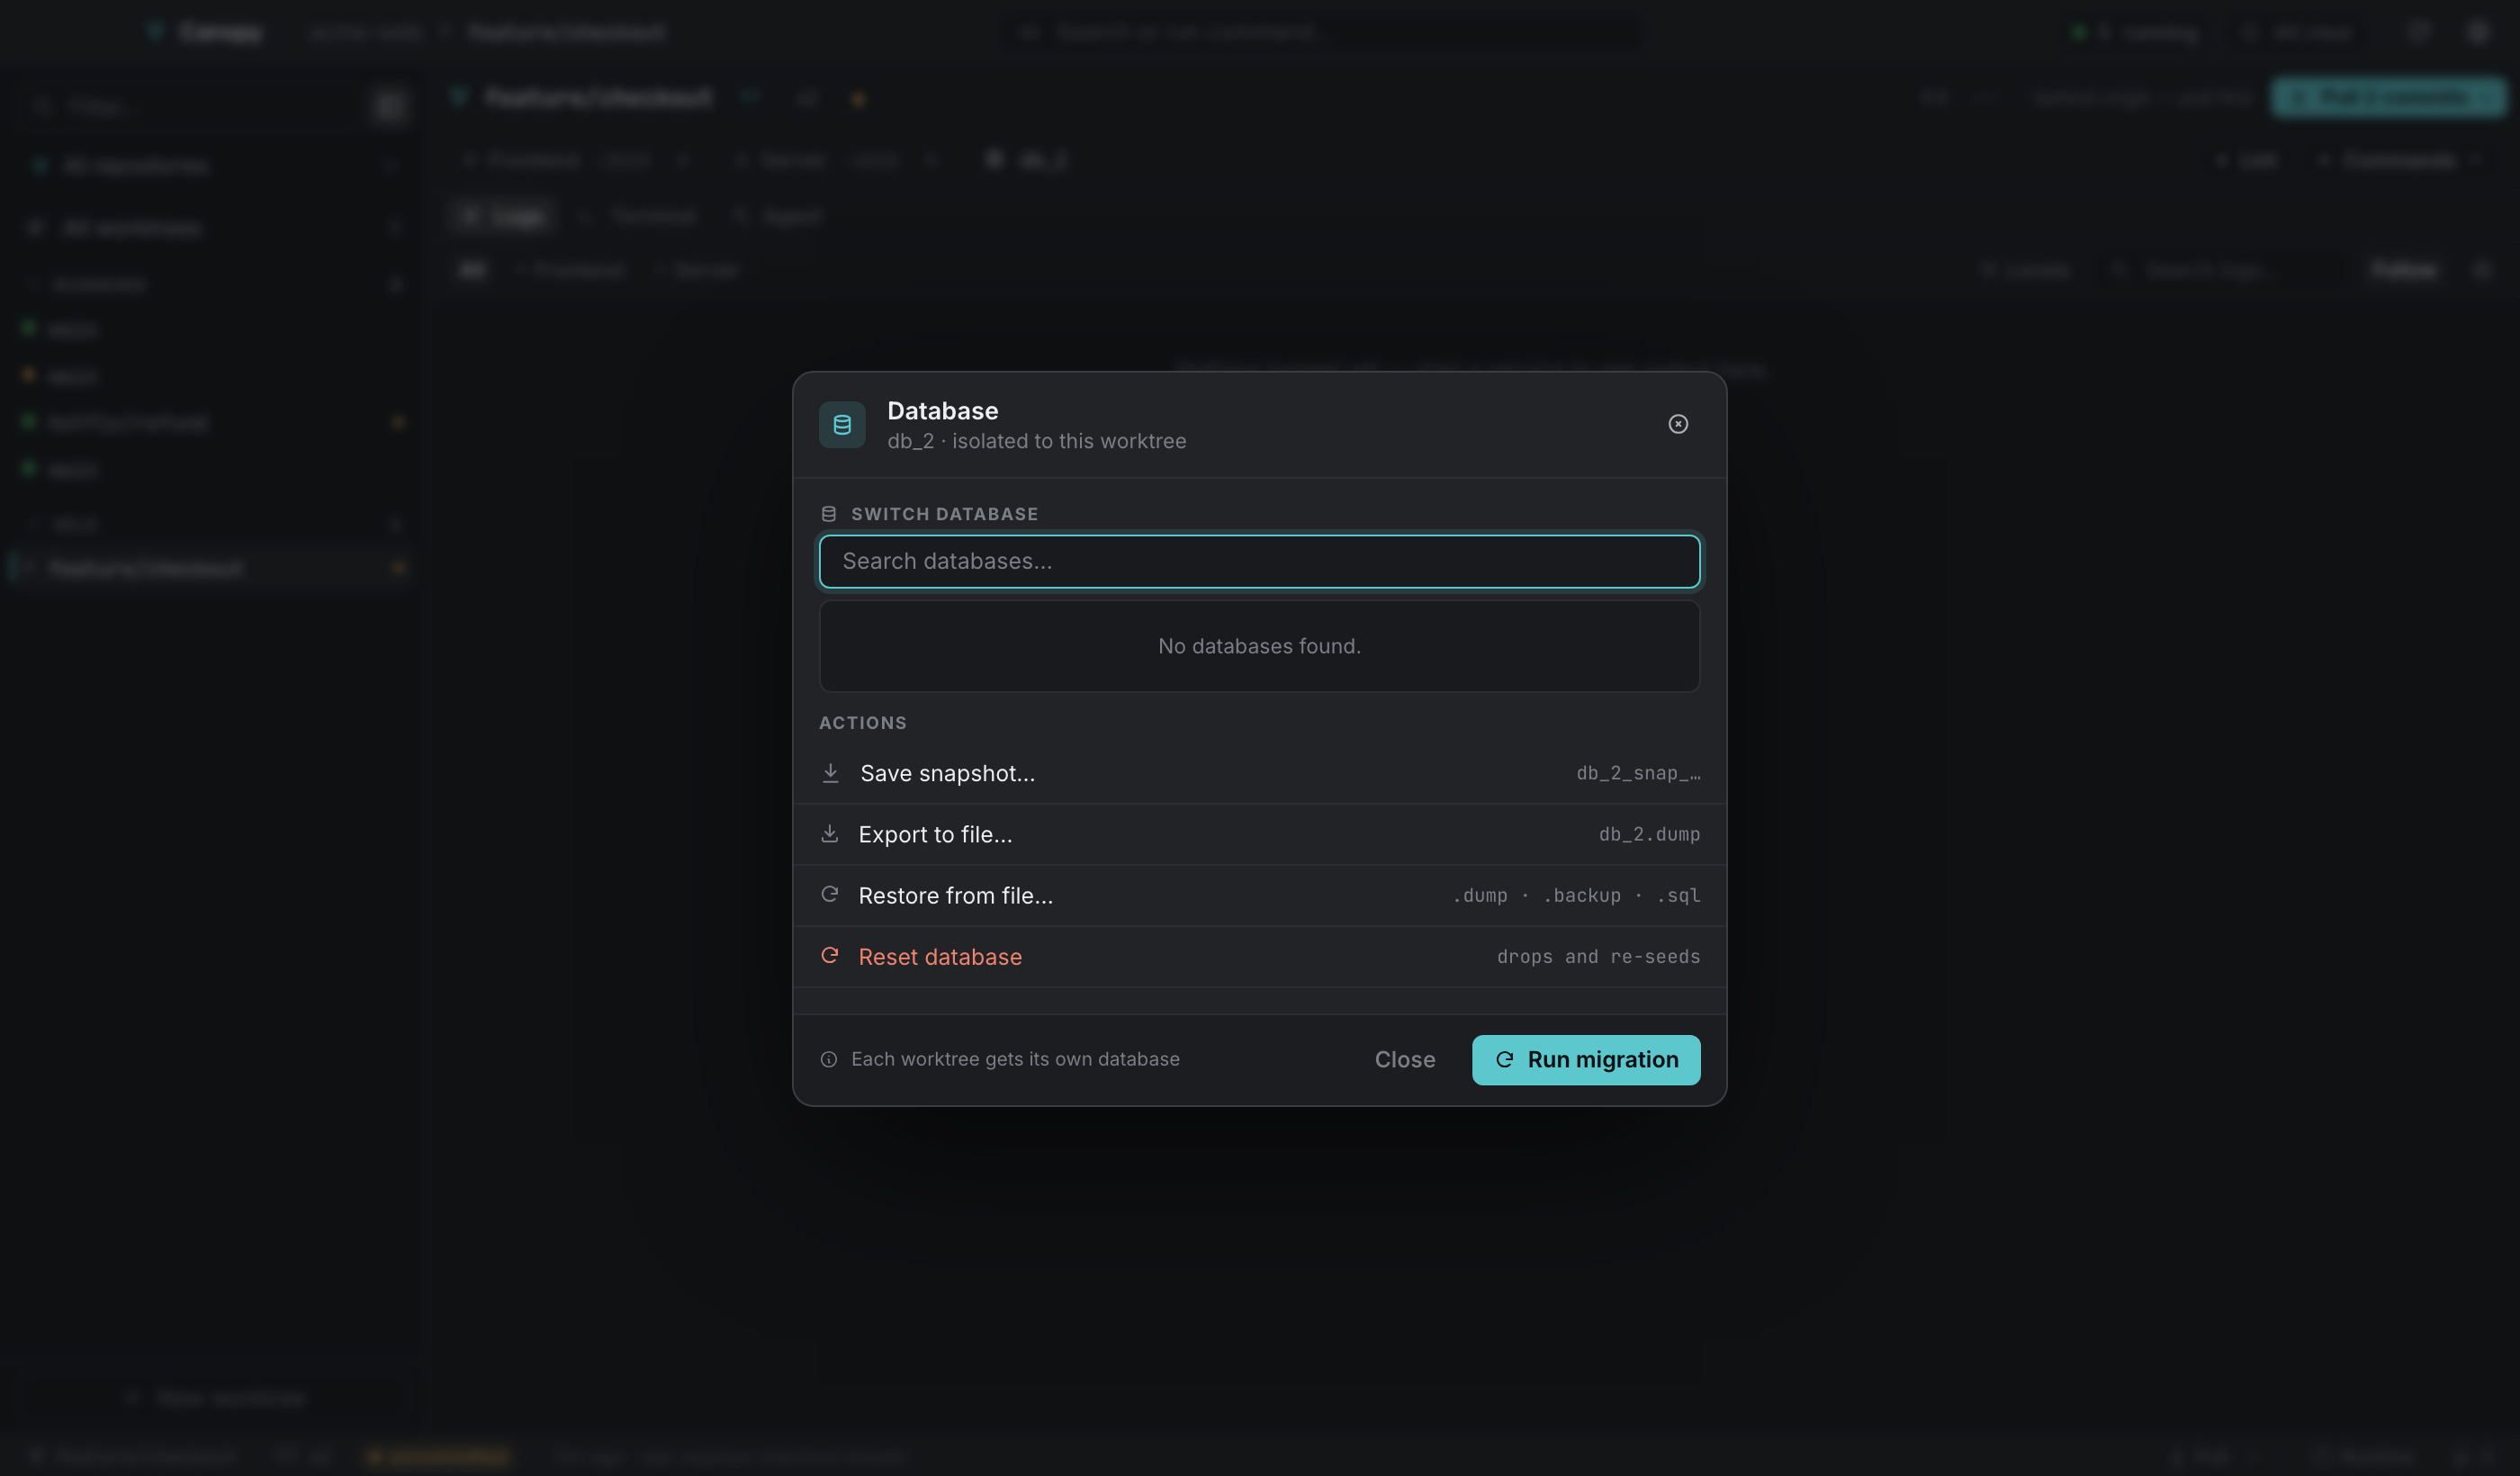
Task: Click the 'db_2_snap_…' snapshot name
Action: coord(1638,773)
